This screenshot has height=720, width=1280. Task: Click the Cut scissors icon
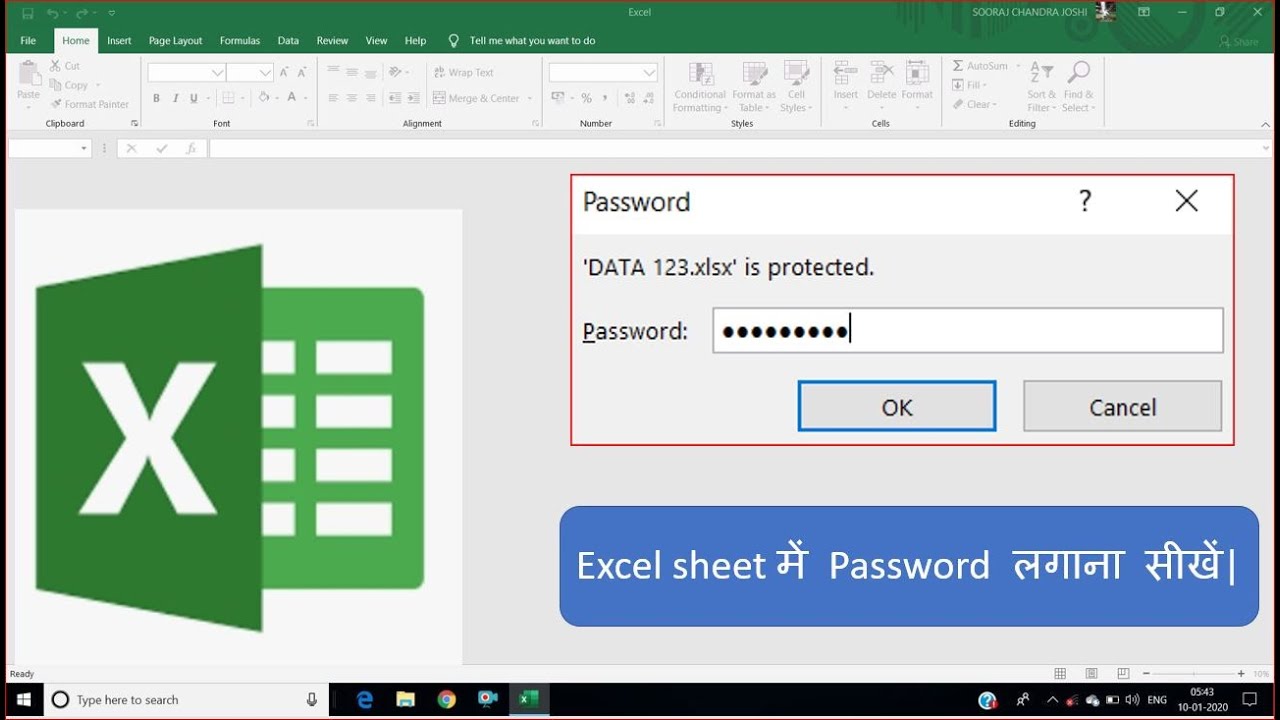56,66
